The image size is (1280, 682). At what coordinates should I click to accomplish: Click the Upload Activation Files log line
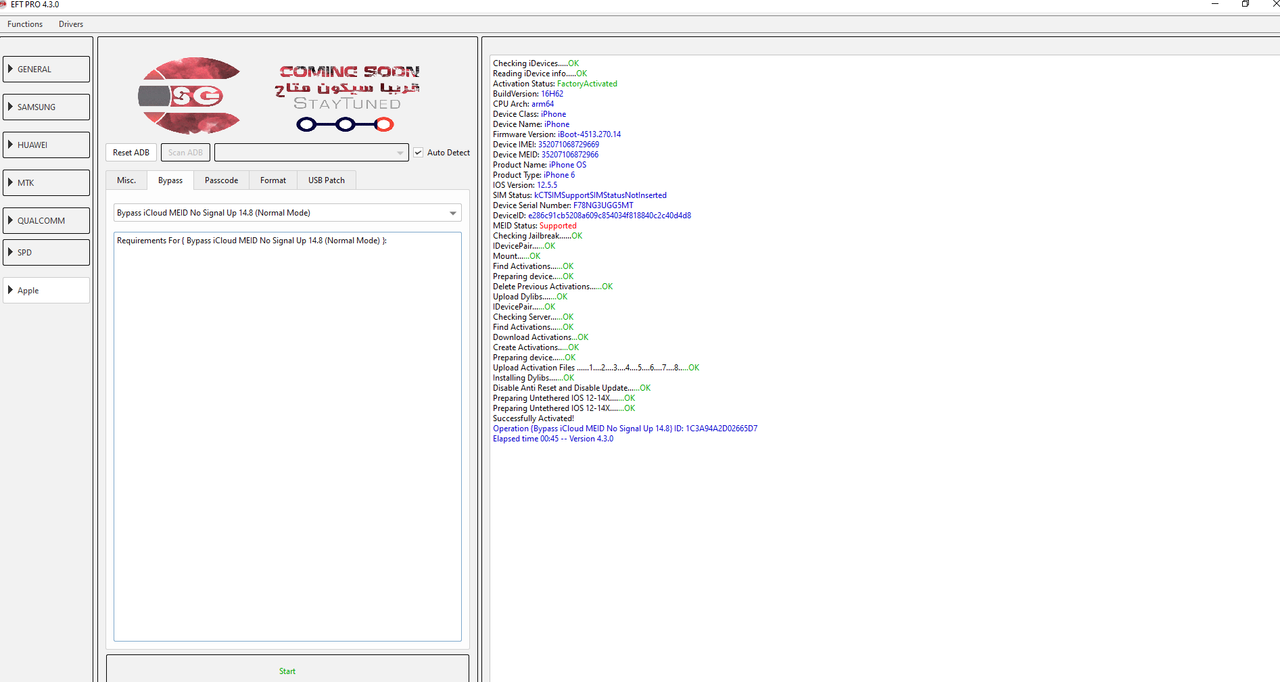click(596, 367)
